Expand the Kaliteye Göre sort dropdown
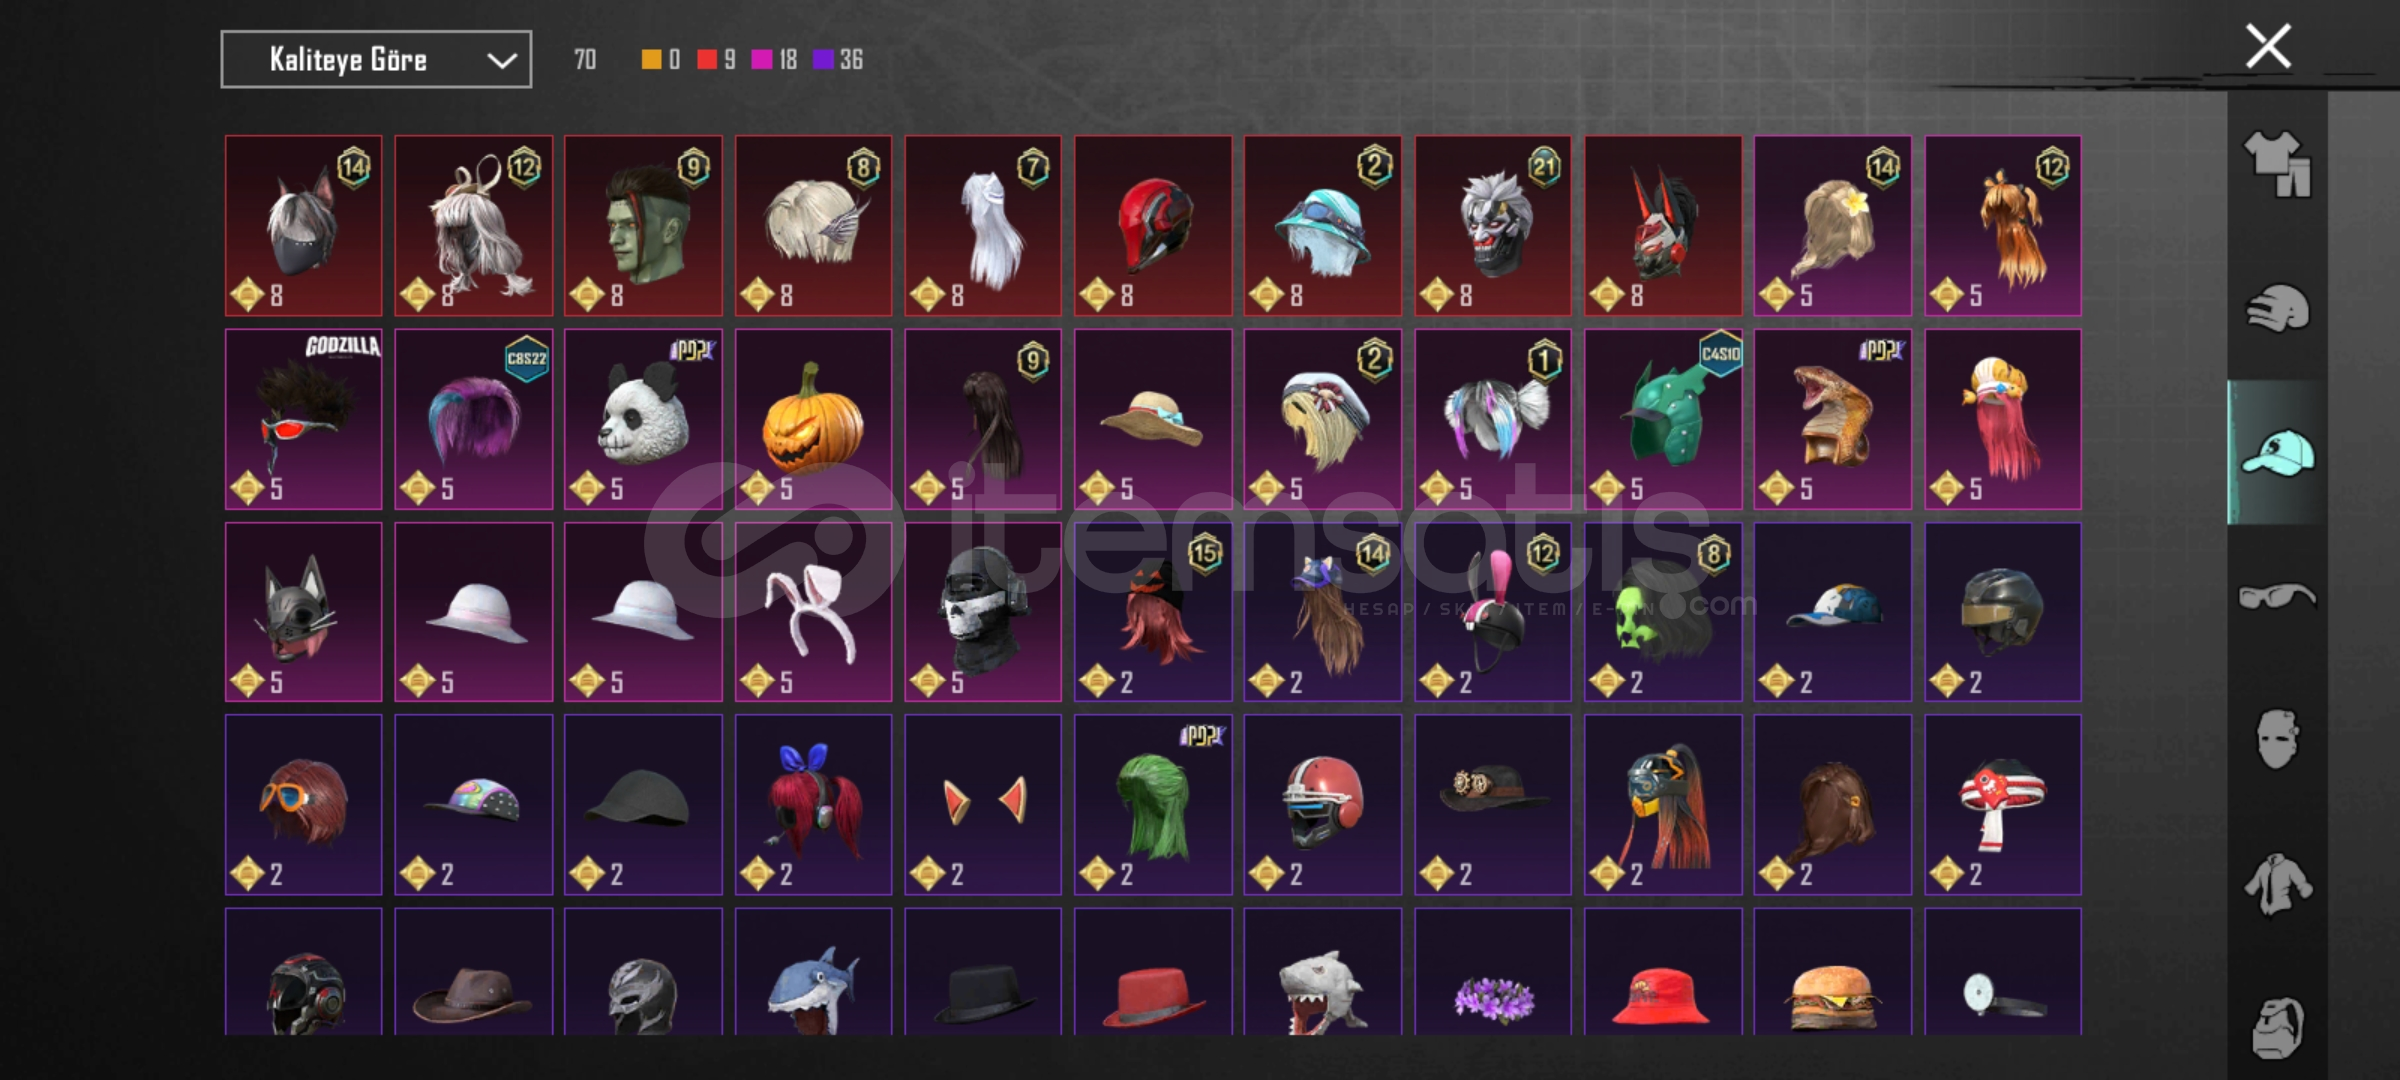The height and width of the screenshot is (1080, 2400). [x=376, y=60]
